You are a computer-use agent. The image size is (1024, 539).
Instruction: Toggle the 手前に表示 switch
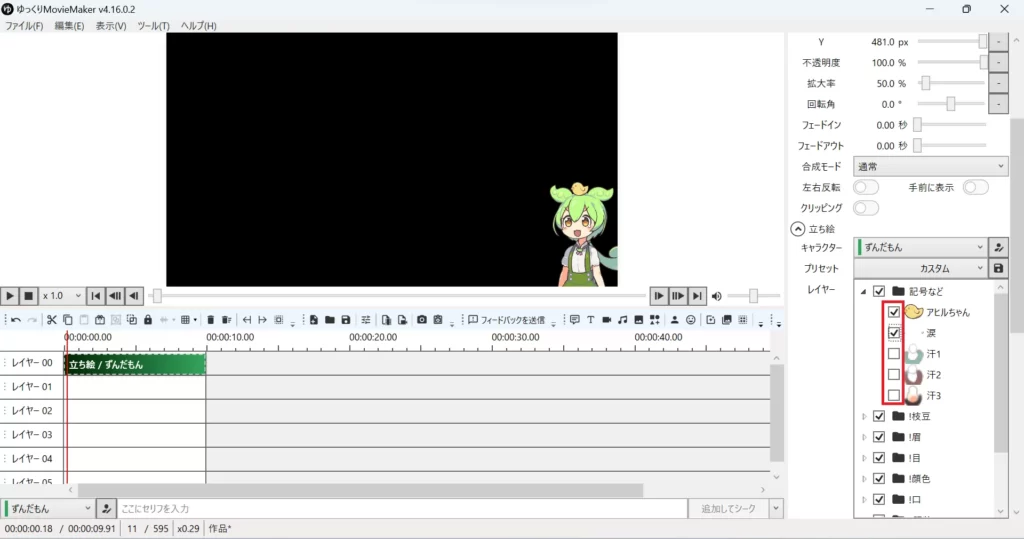pos(976,188)
